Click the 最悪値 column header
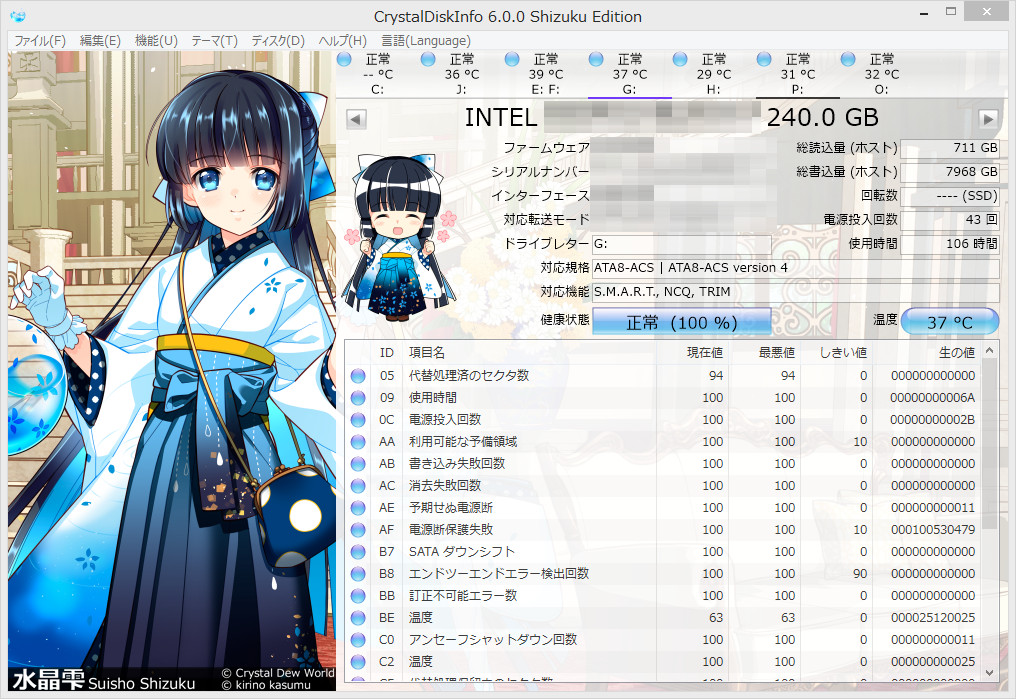 coord(777,352)
